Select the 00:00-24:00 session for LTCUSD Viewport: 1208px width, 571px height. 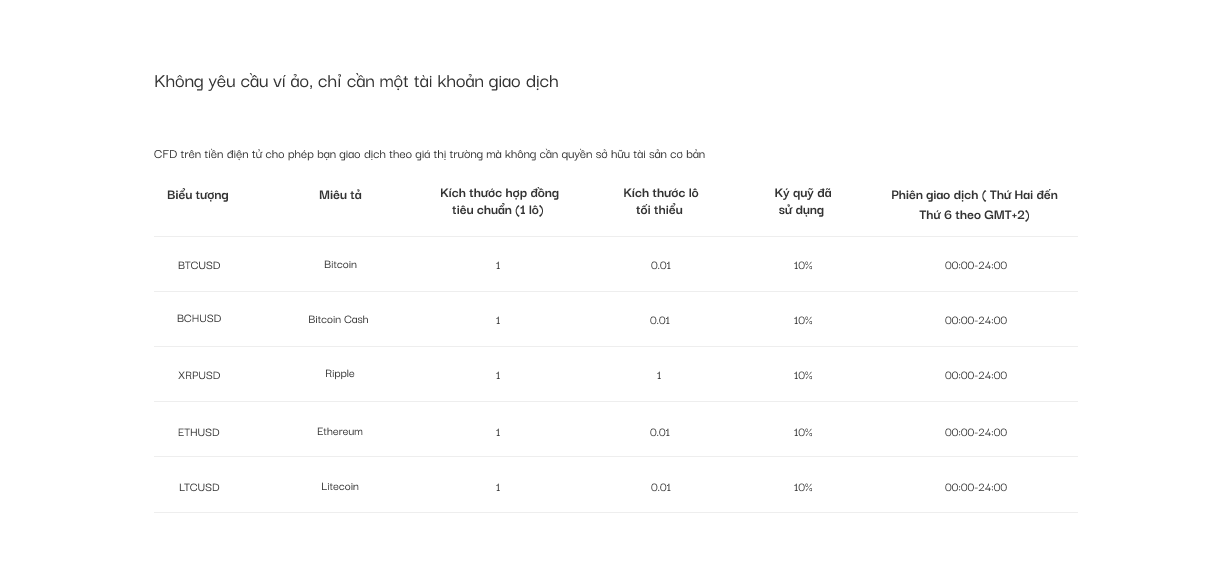(x=976, y=487)
